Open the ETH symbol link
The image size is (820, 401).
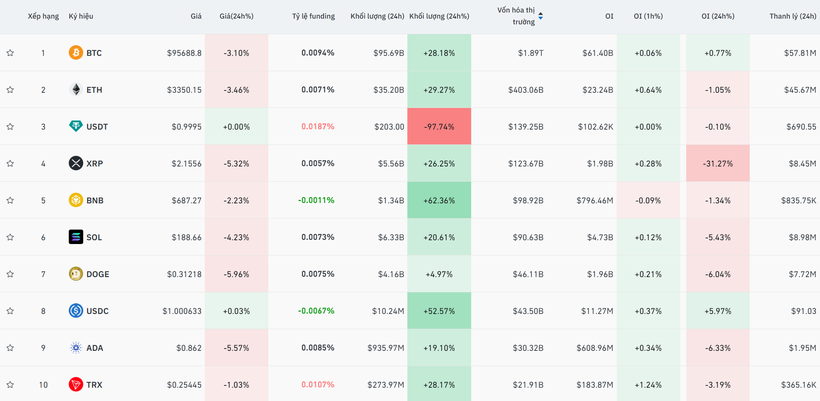coord(94,89)
